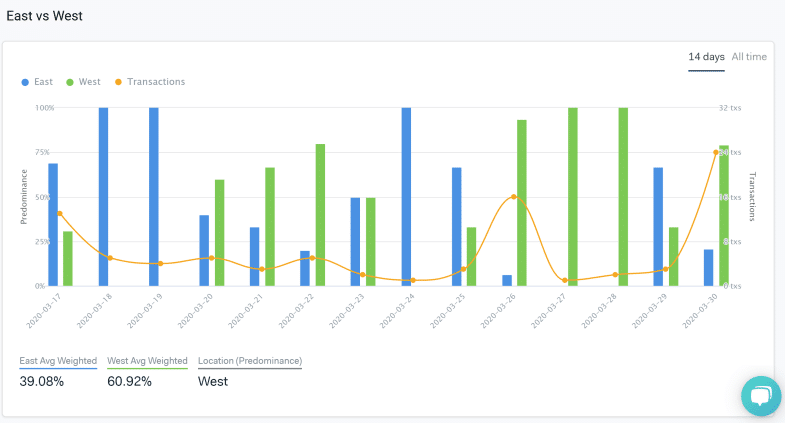Click the East Avg Weighted label

(58, 360)
